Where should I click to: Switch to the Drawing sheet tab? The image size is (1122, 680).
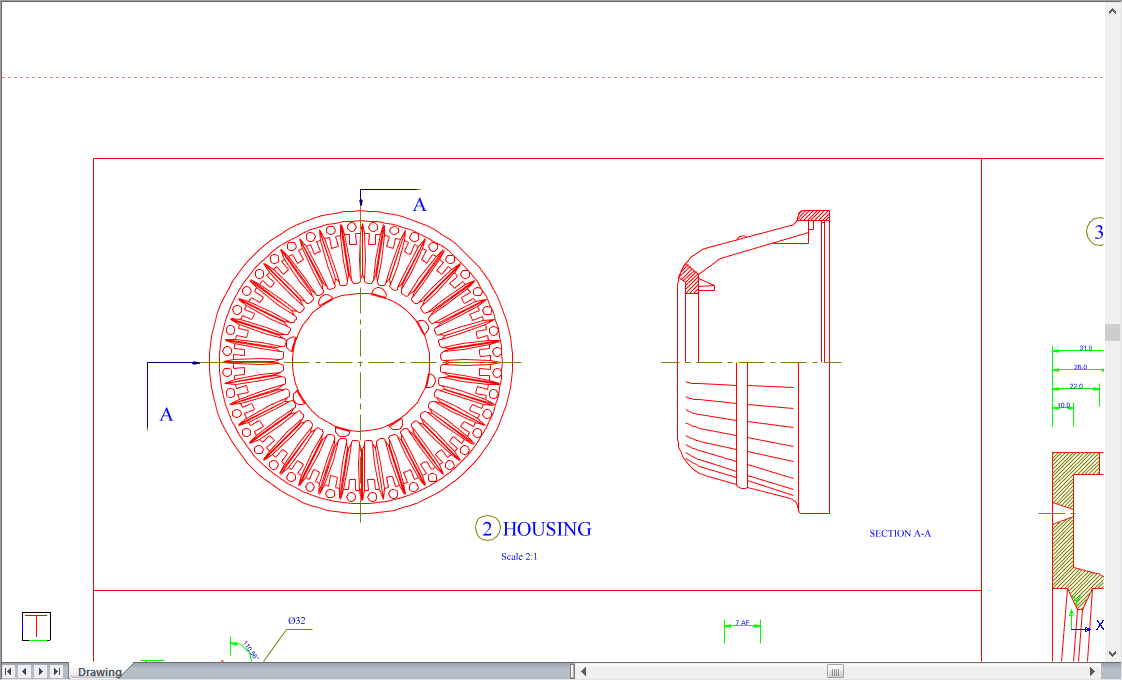[99, 672]
